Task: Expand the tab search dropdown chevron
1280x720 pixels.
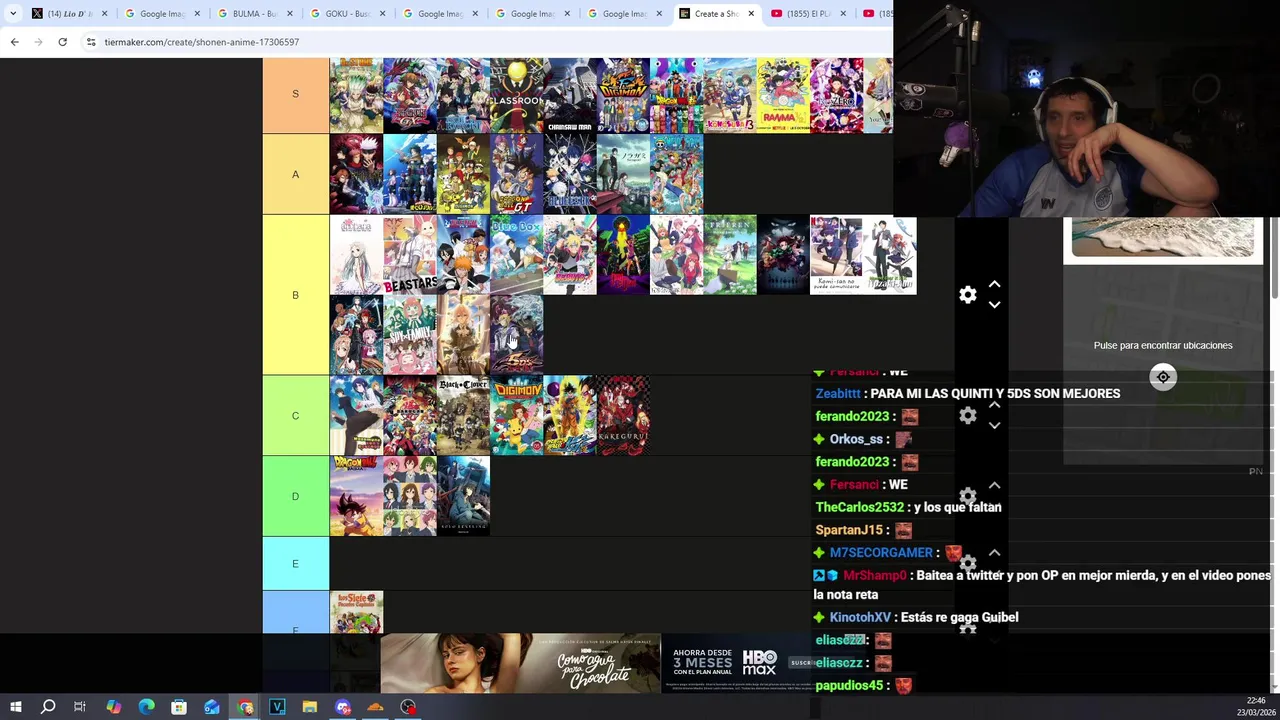Action: click(x=13, y=13)
